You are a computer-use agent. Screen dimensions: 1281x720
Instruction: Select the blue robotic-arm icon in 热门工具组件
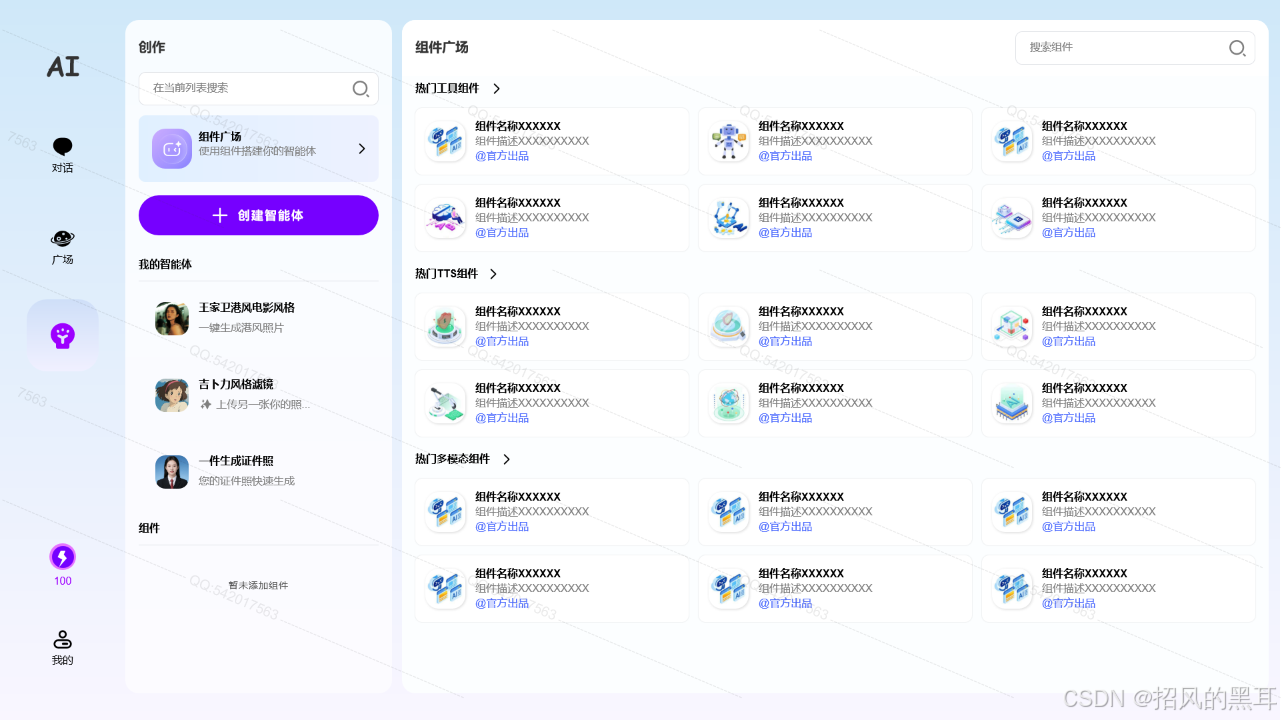(729, 218)
